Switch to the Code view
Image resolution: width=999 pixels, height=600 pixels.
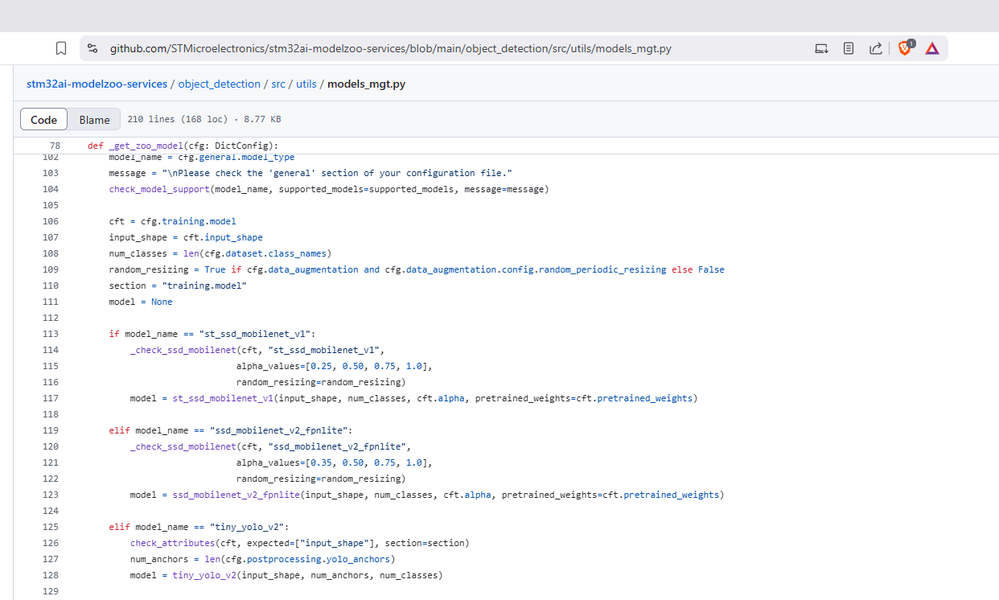tap(44, 120)
